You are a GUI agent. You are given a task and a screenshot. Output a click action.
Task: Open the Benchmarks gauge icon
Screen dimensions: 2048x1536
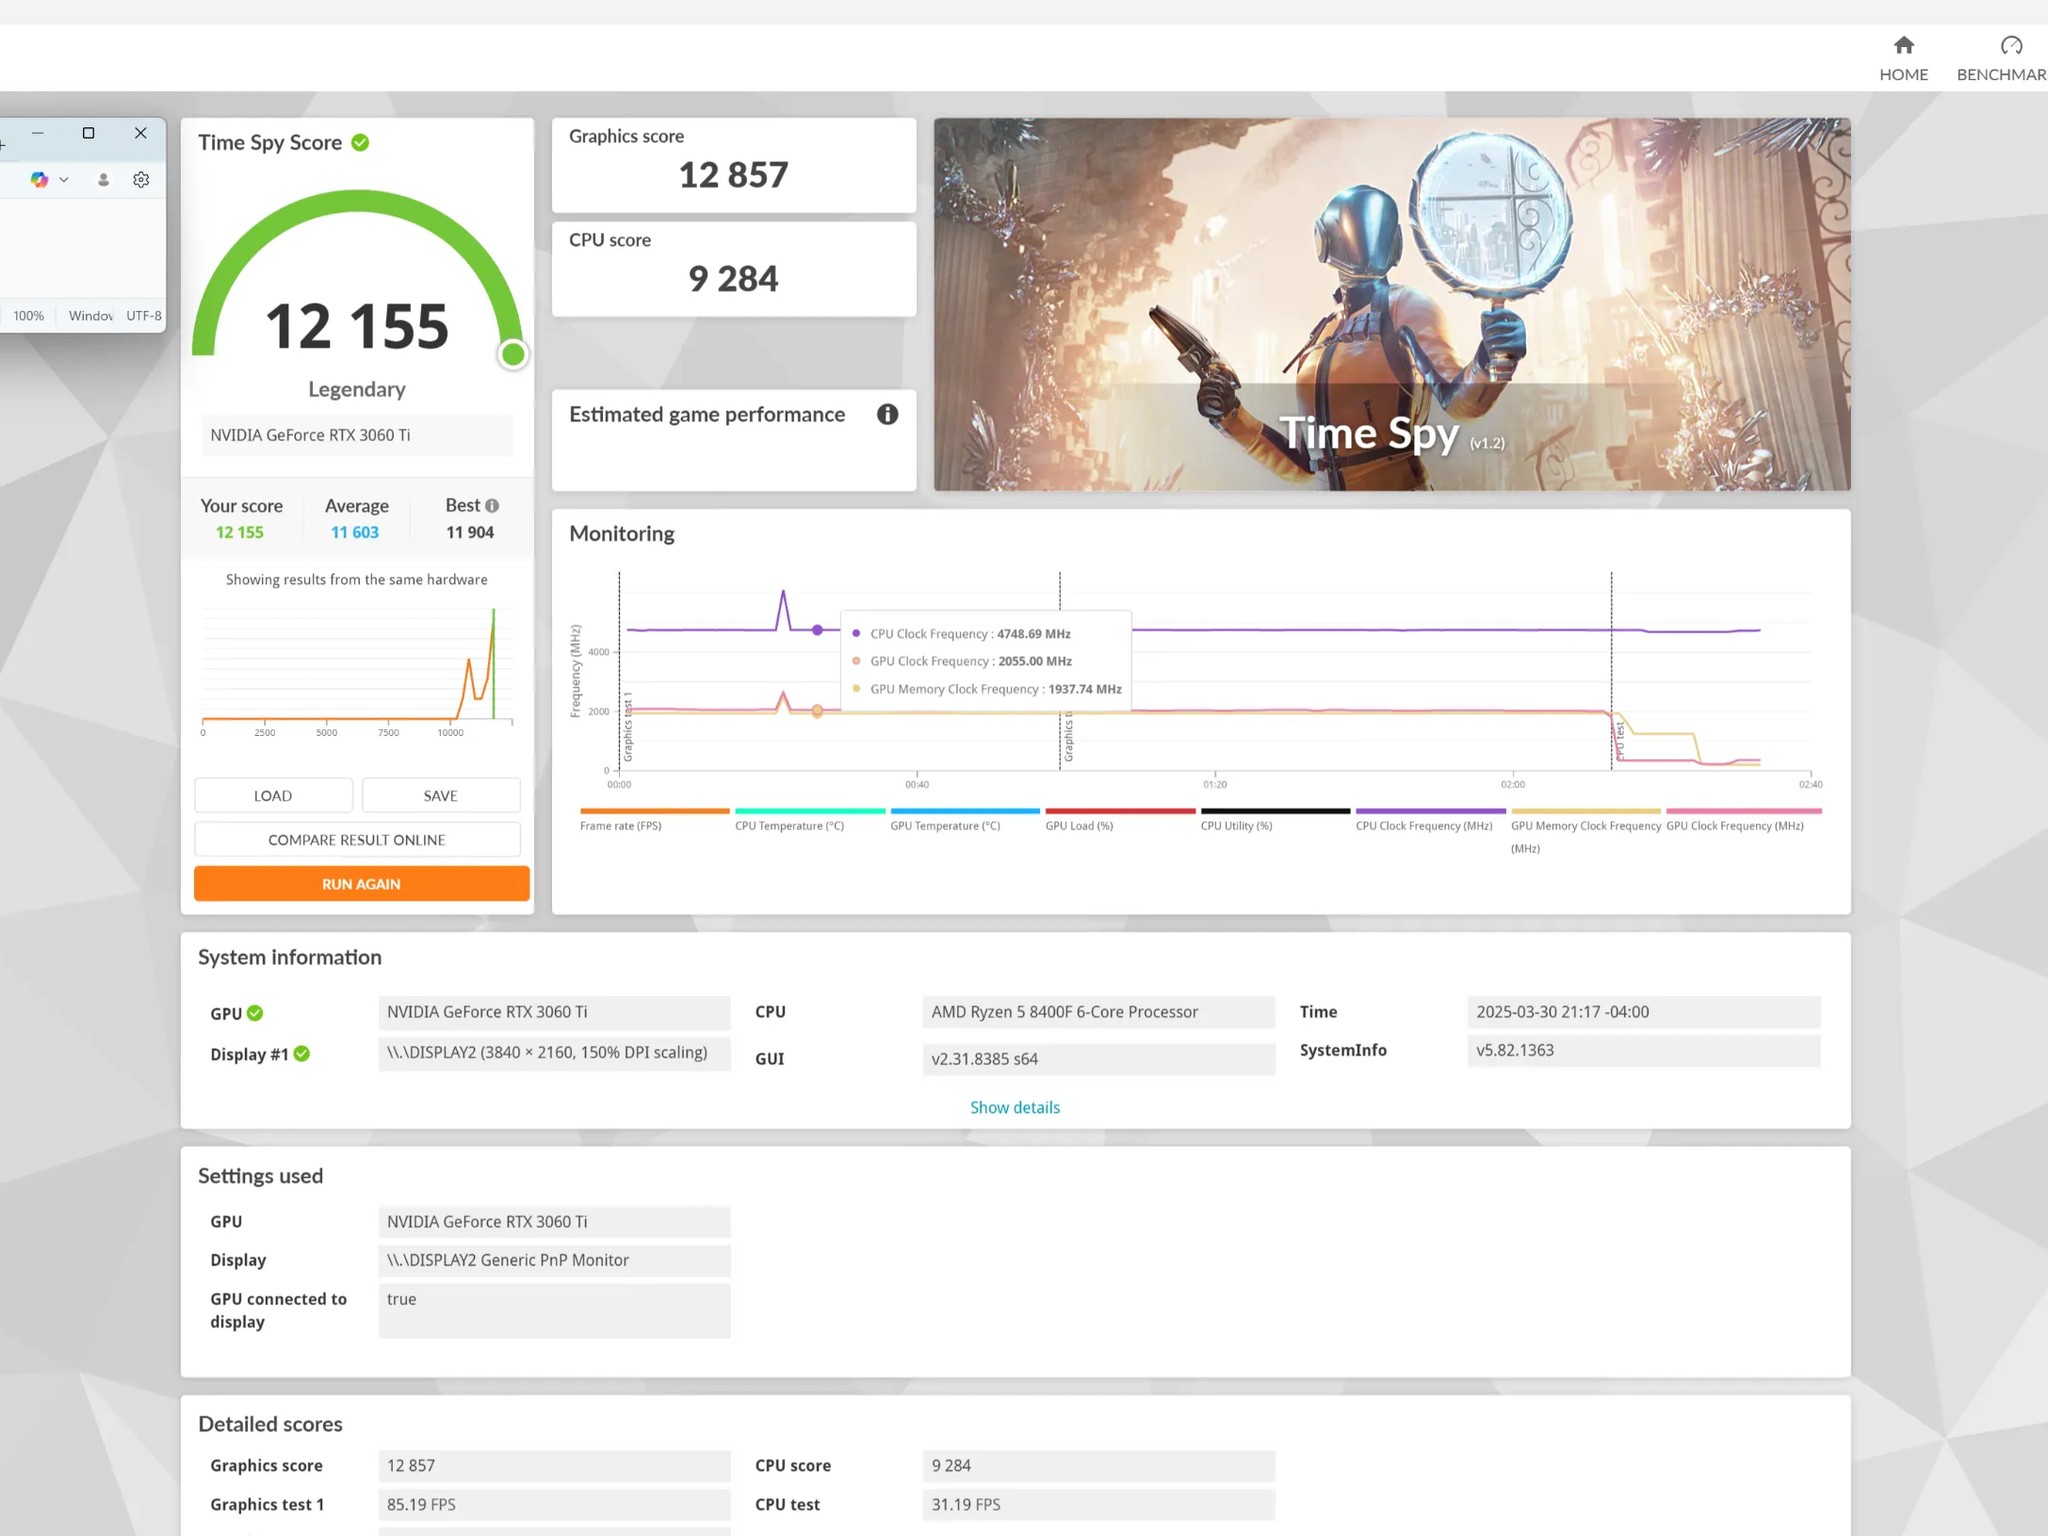[2011, 45]
